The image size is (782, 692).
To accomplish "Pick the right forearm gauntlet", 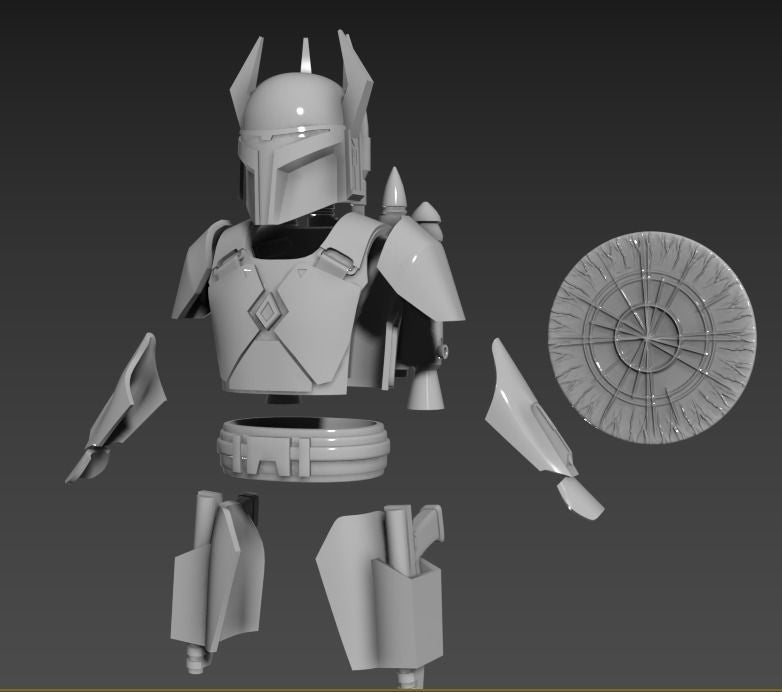I will 525,410.
